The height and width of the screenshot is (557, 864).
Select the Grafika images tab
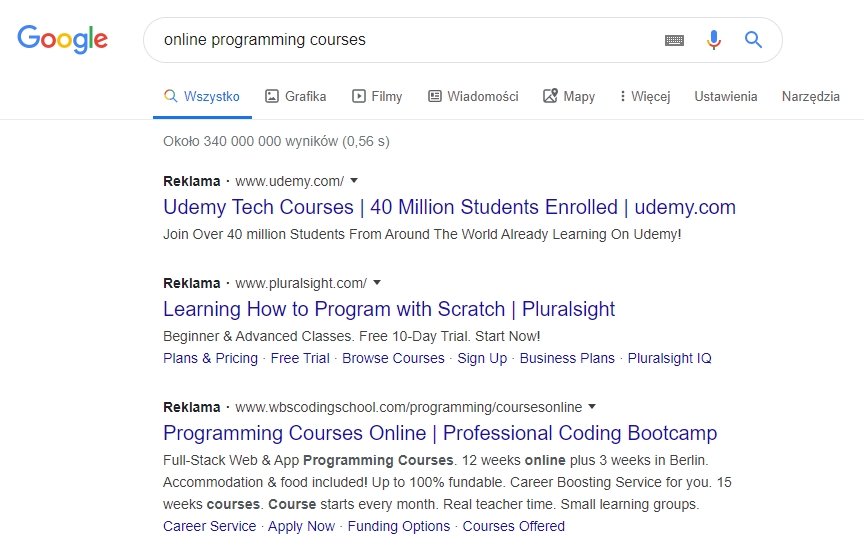coord(296,96)
